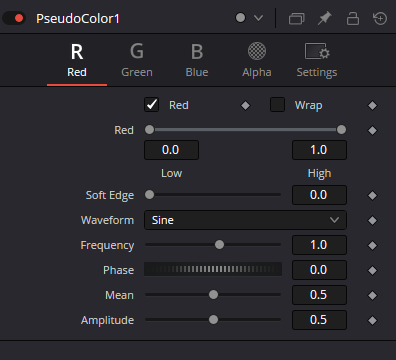396x360 pixels.
Task: Click the Mean label
Action: coord(119,295)
